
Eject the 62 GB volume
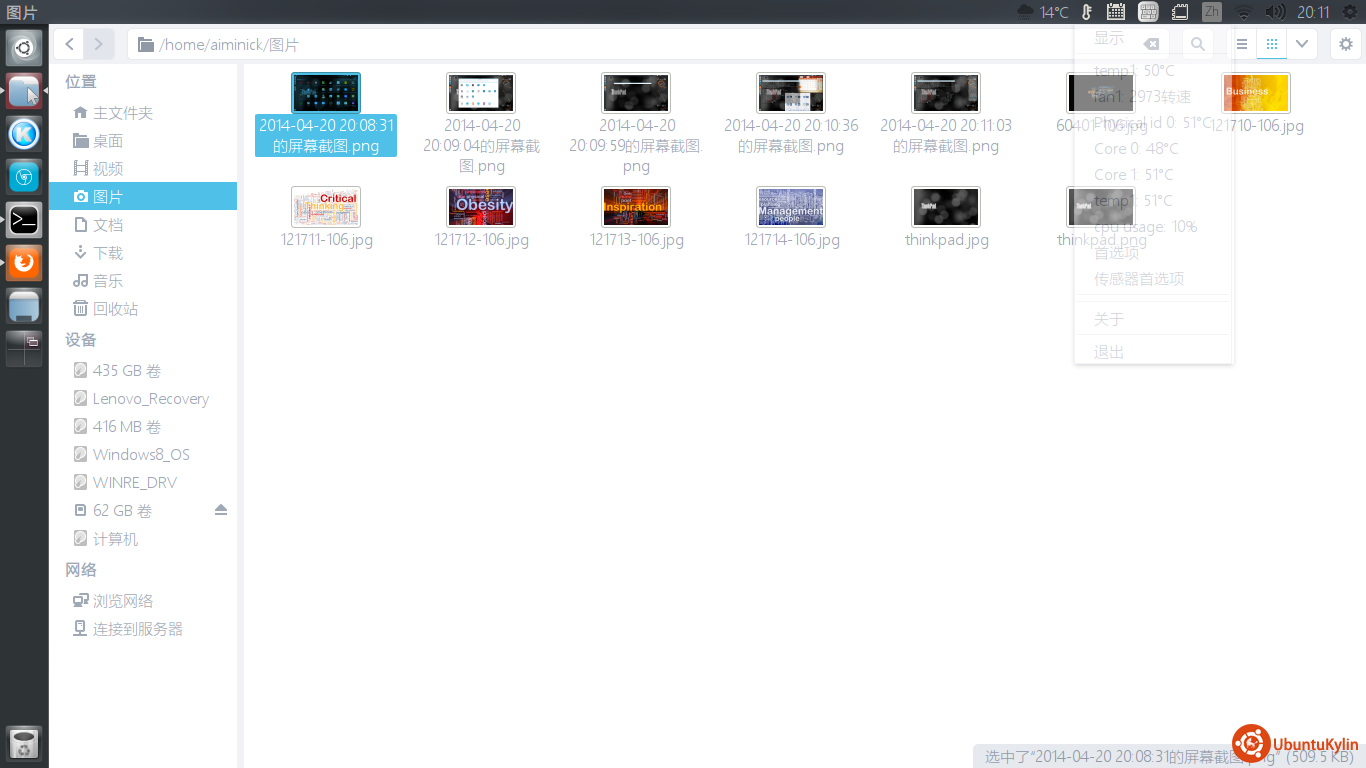(x=221, y=510)
